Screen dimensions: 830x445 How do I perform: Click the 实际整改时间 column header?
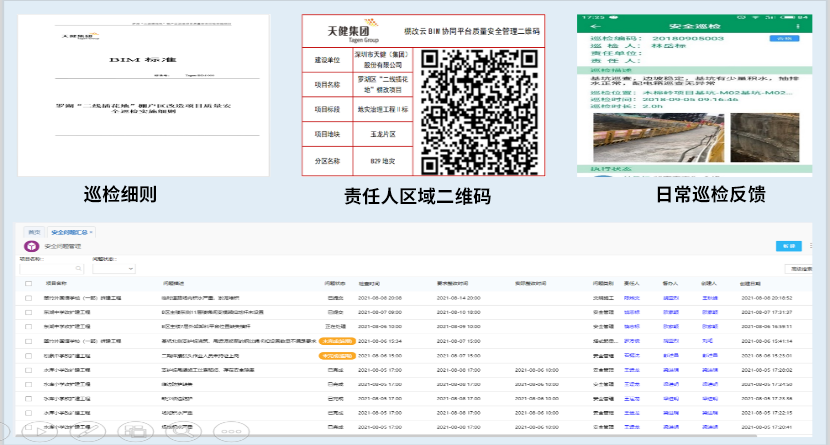click(x=530, y=284)
